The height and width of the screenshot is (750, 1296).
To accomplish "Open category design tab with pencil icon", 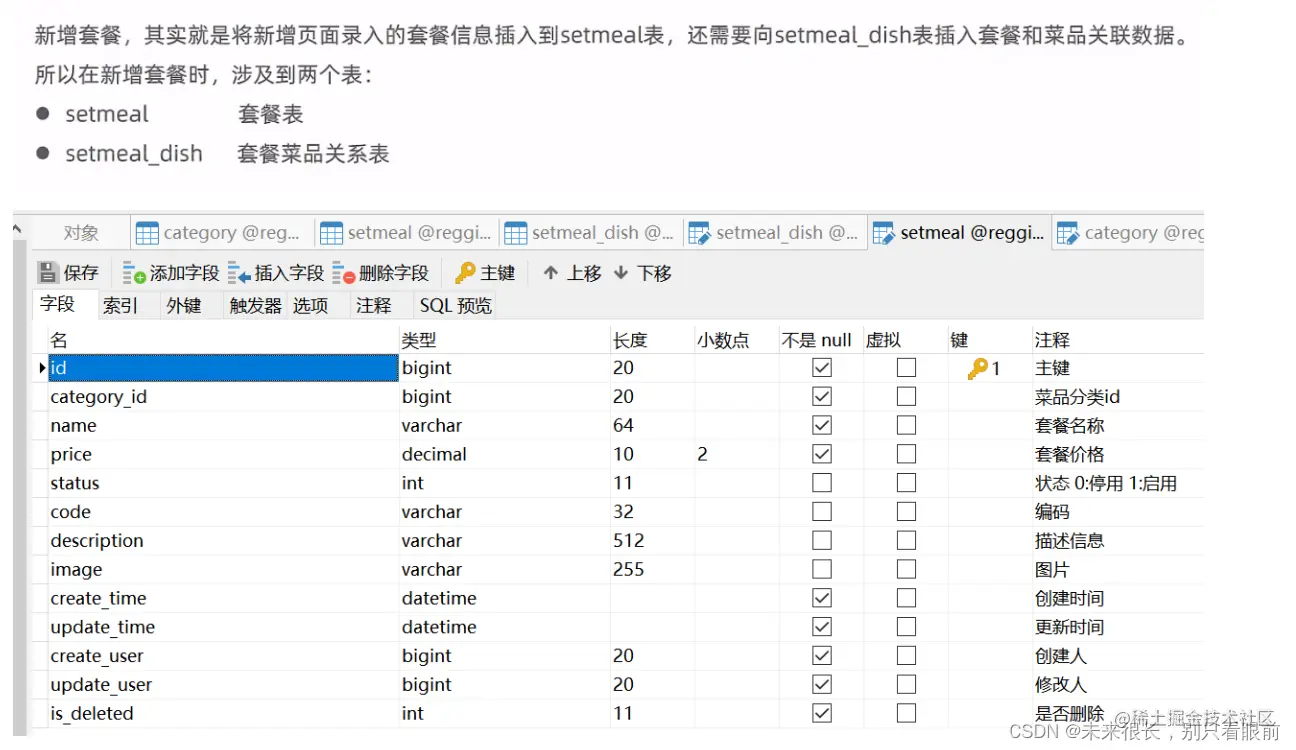I will coord(1129,233).
